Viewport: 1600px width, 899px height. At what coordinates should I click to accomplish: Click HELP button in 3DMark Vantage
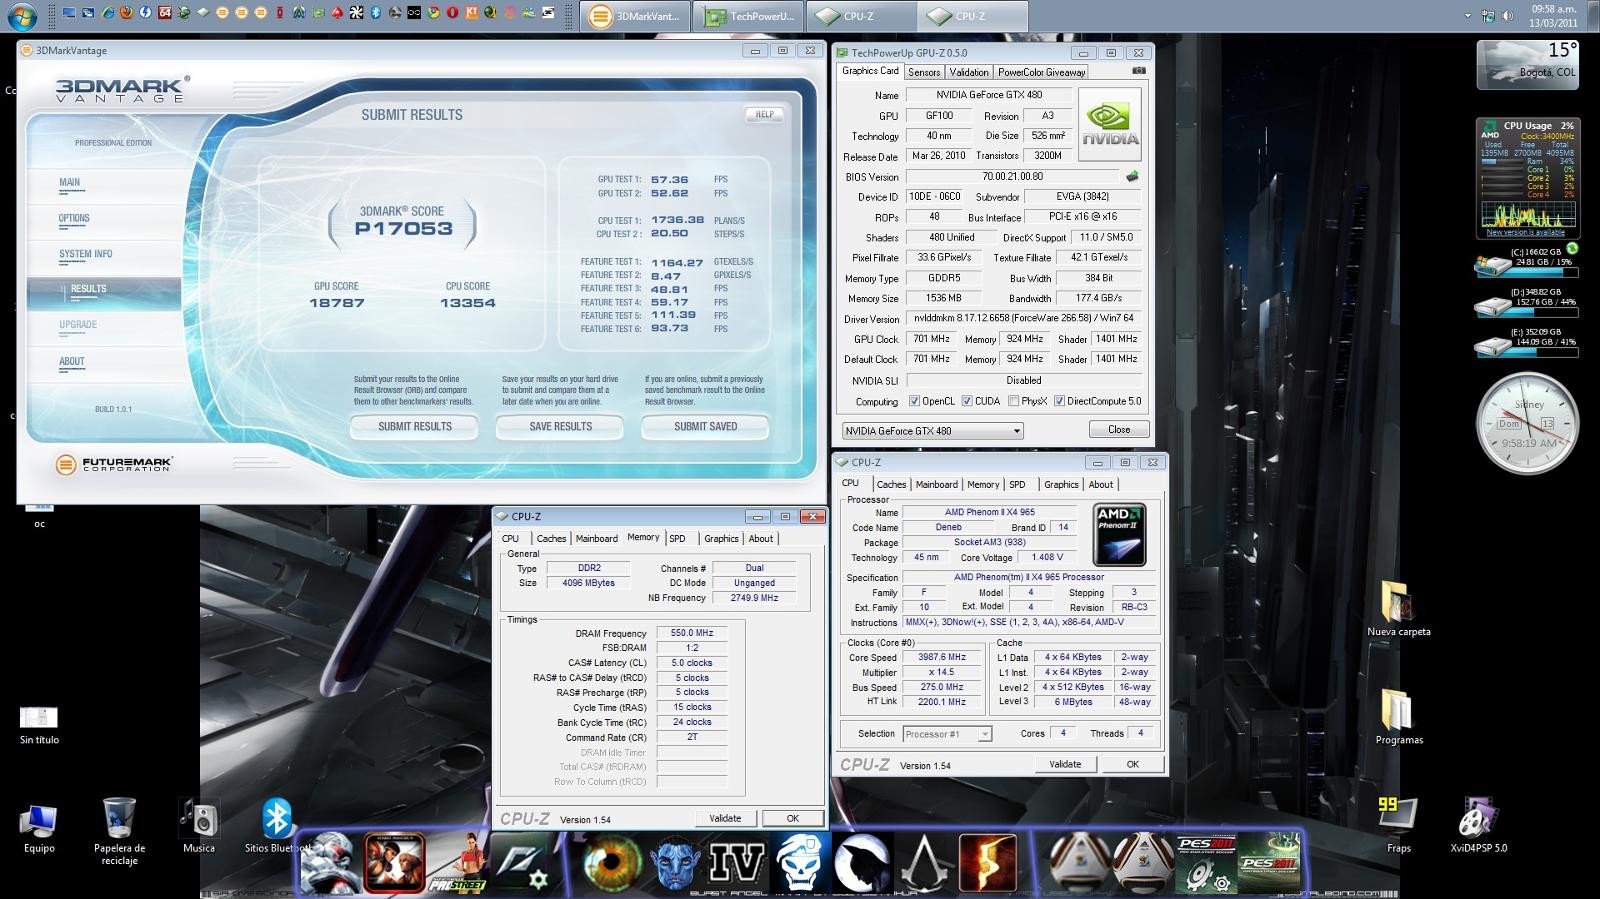(x=764, y=114)
